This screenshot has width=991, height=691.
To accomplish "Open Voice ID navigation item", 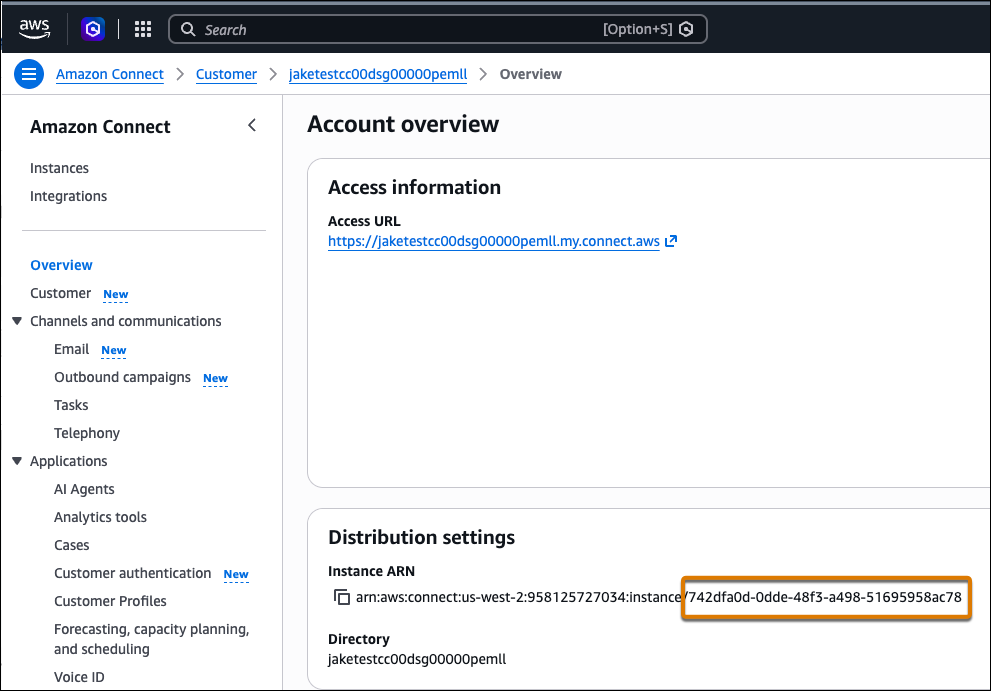I will 79,677.
